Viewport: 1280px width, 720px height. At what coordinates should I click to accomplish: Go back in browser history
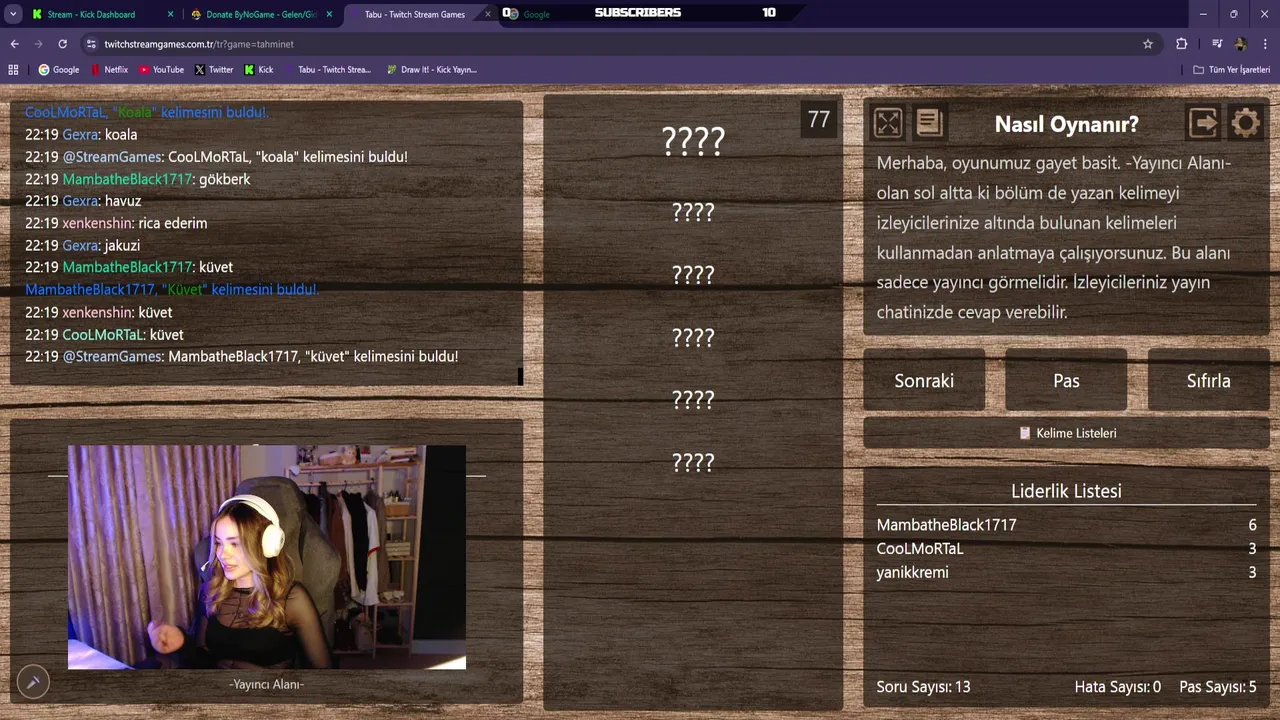[14, 44]
